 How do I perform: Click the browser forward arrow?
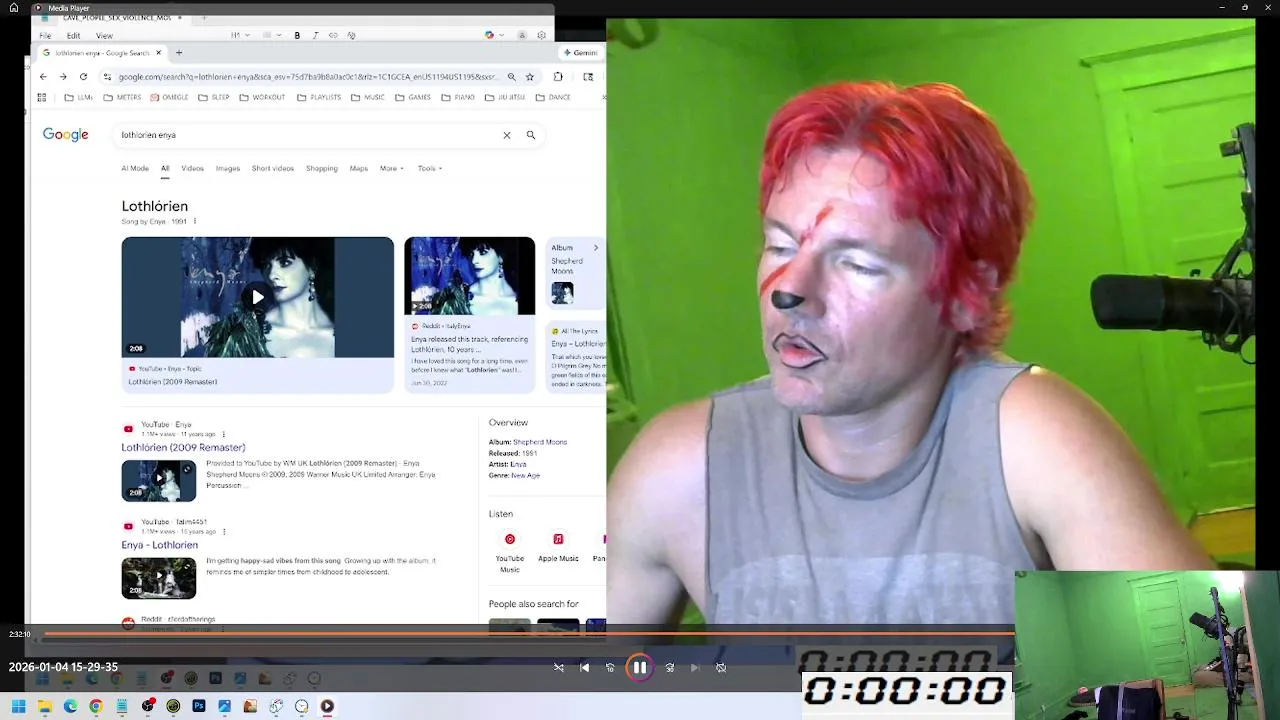(63, 77)
